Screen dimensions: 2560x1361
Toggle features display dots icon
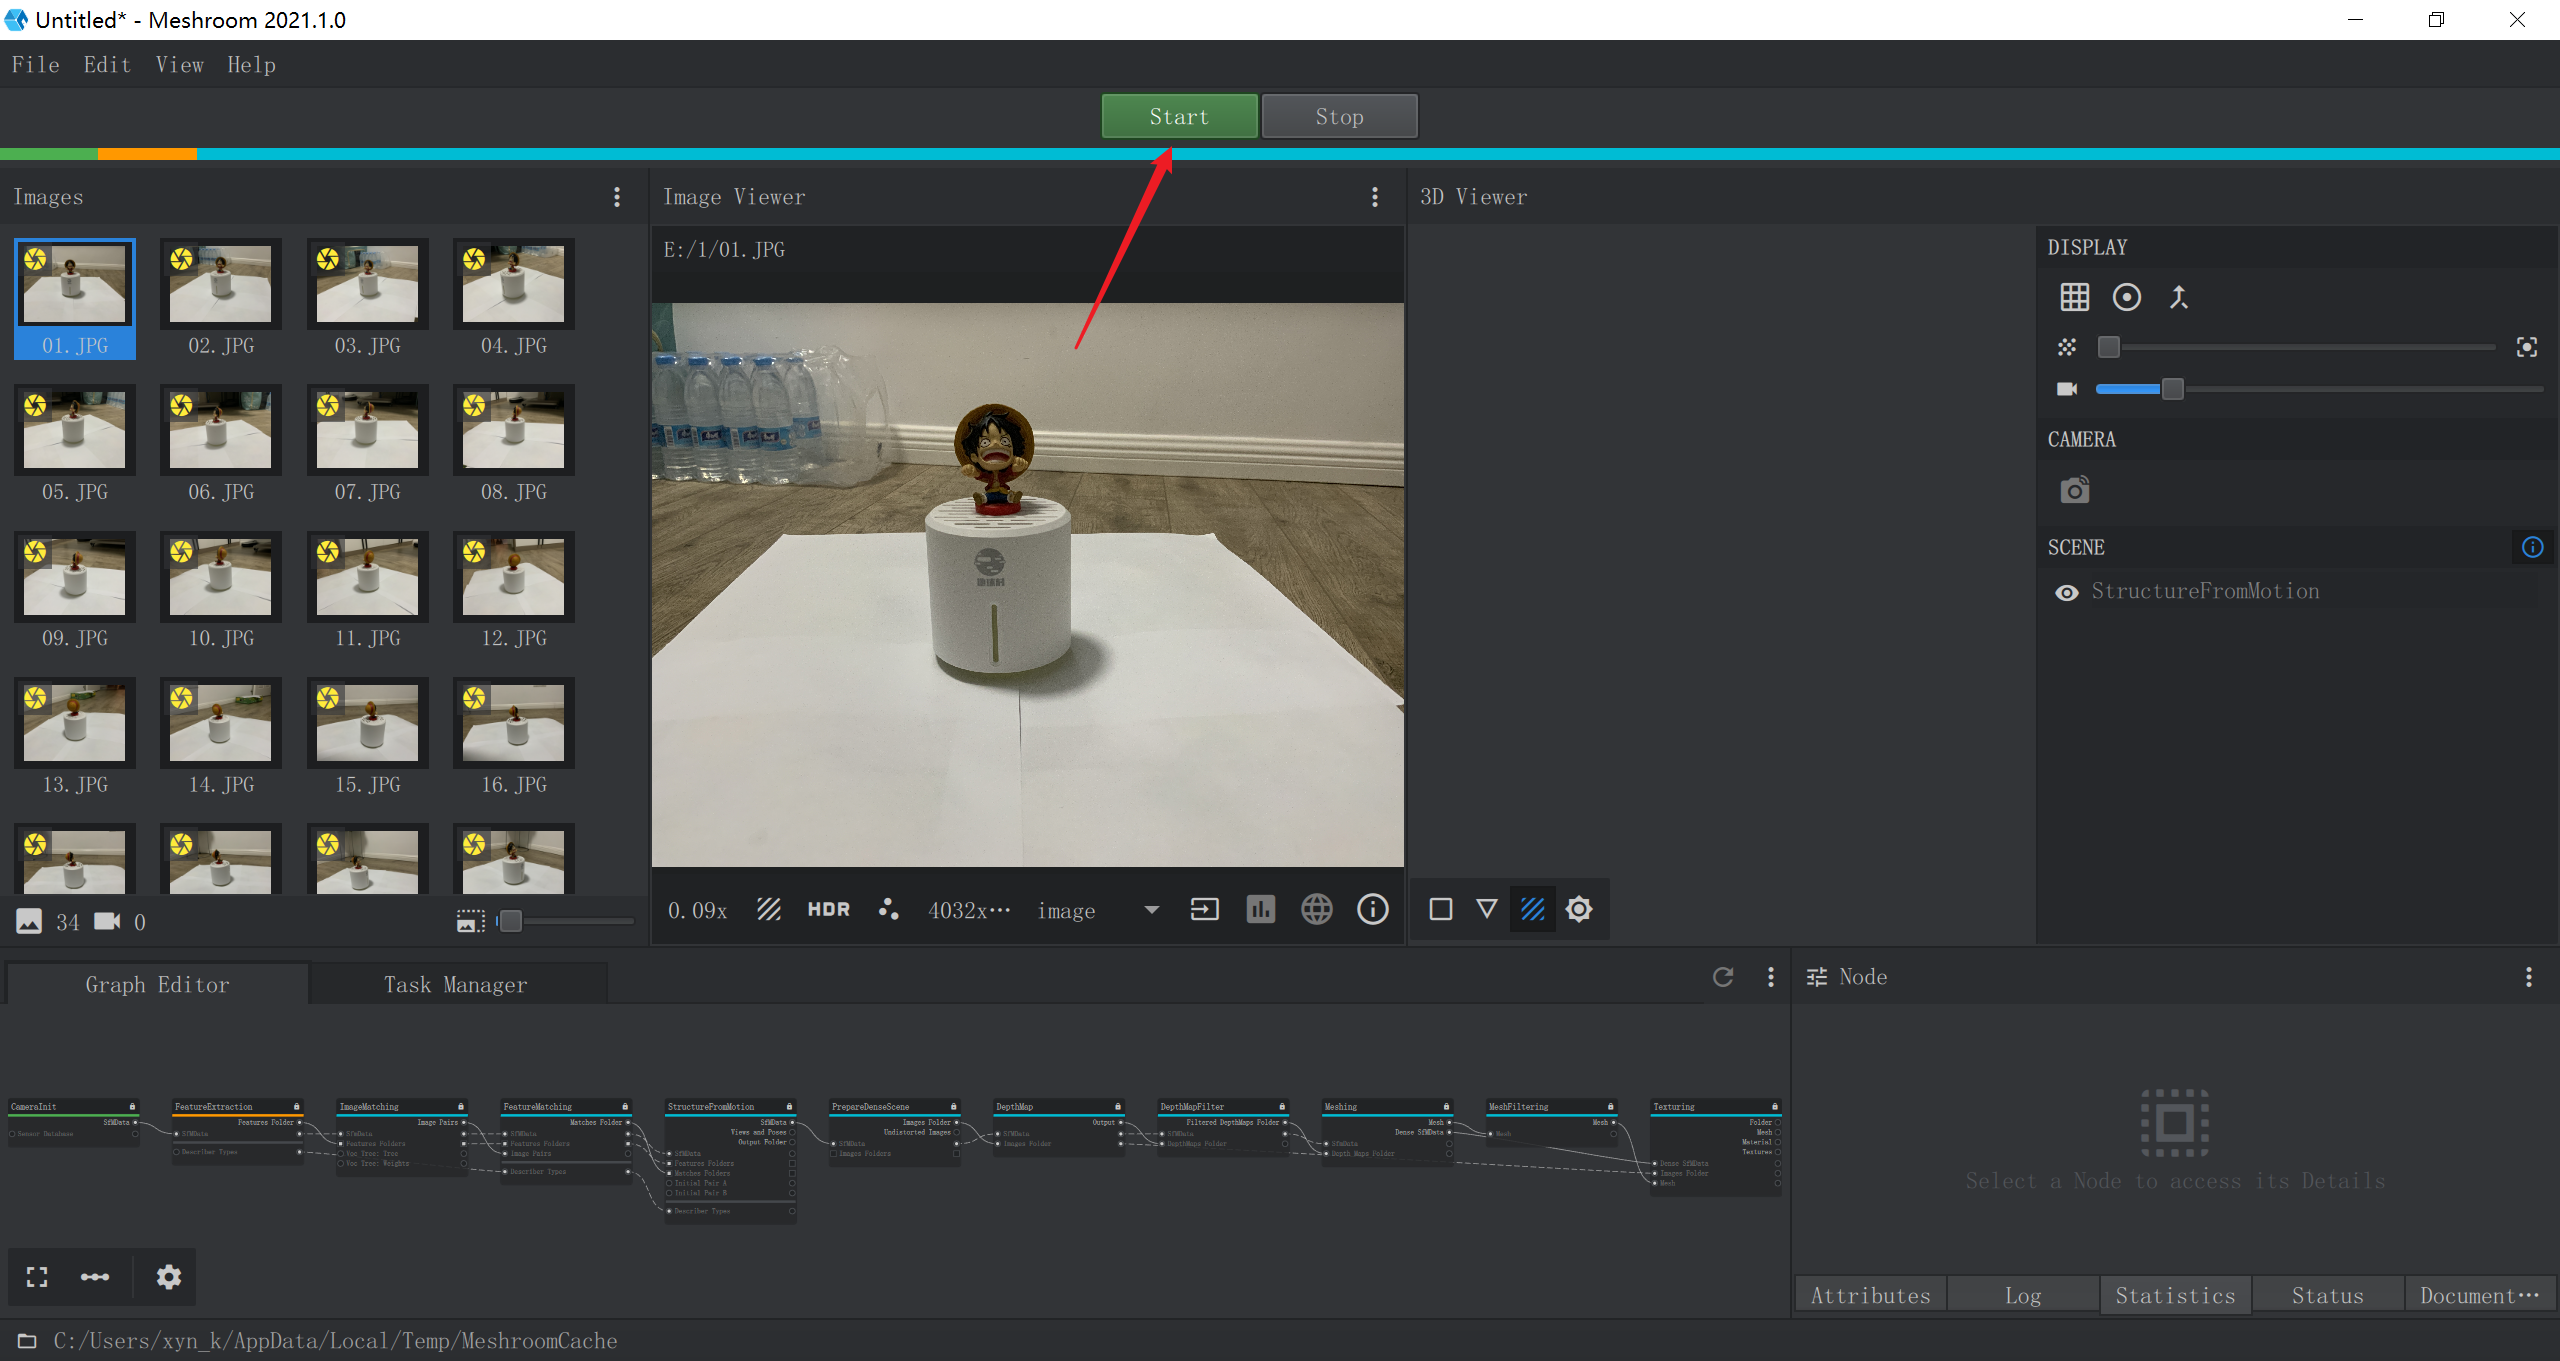[888, 909]
